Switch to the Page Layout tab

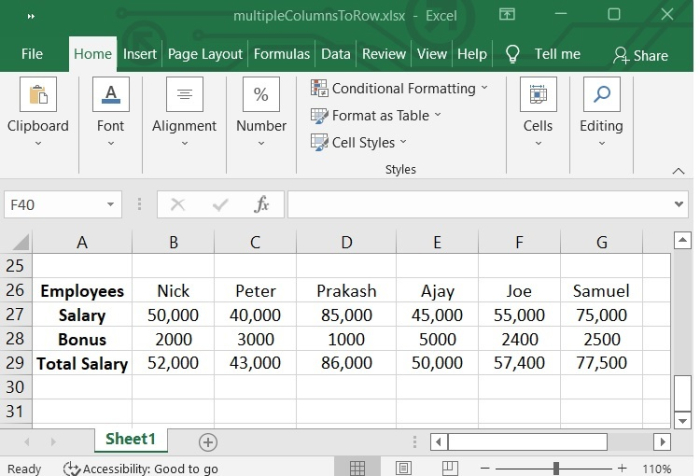[x=205, y=54]
